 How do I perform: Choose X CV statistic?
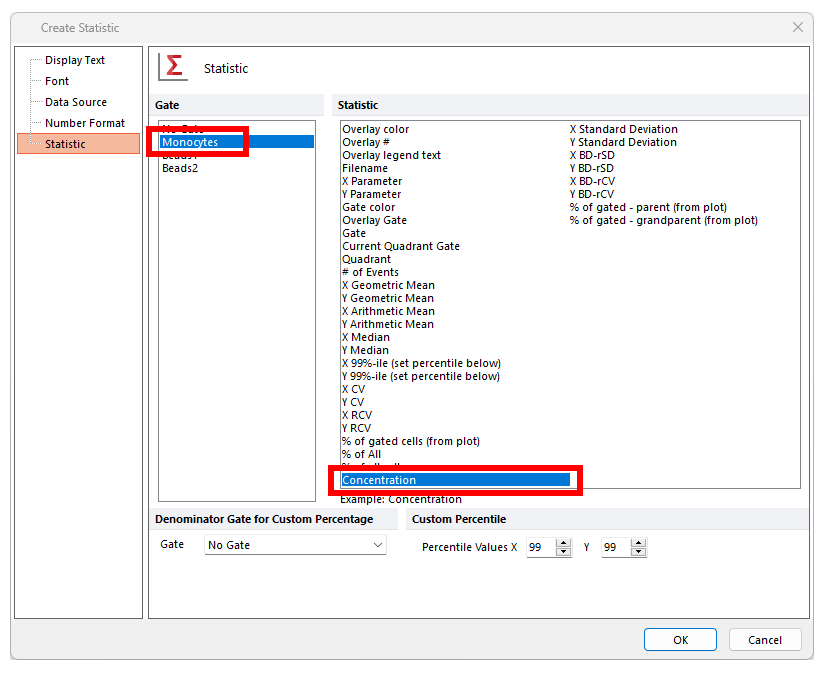pyautogui.click(x=353, y=389)
